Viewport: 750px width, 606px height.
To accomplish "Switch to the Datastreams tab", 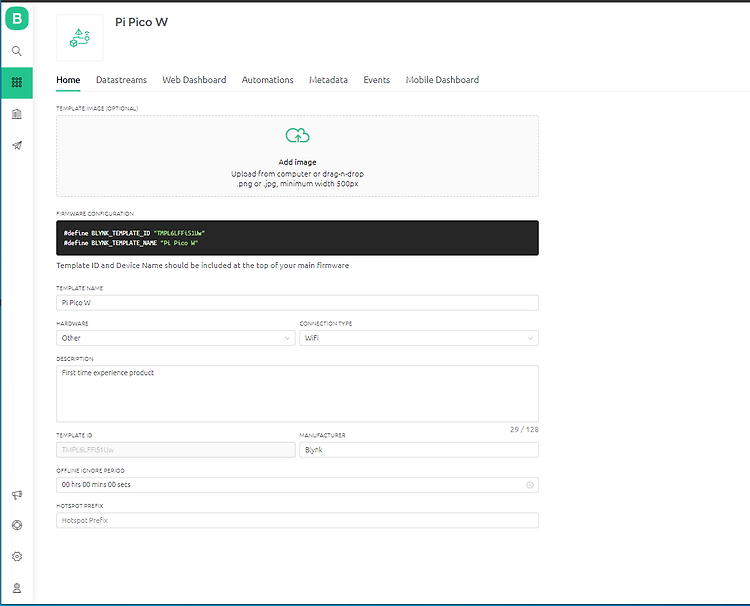I will (x=121, y=80).
